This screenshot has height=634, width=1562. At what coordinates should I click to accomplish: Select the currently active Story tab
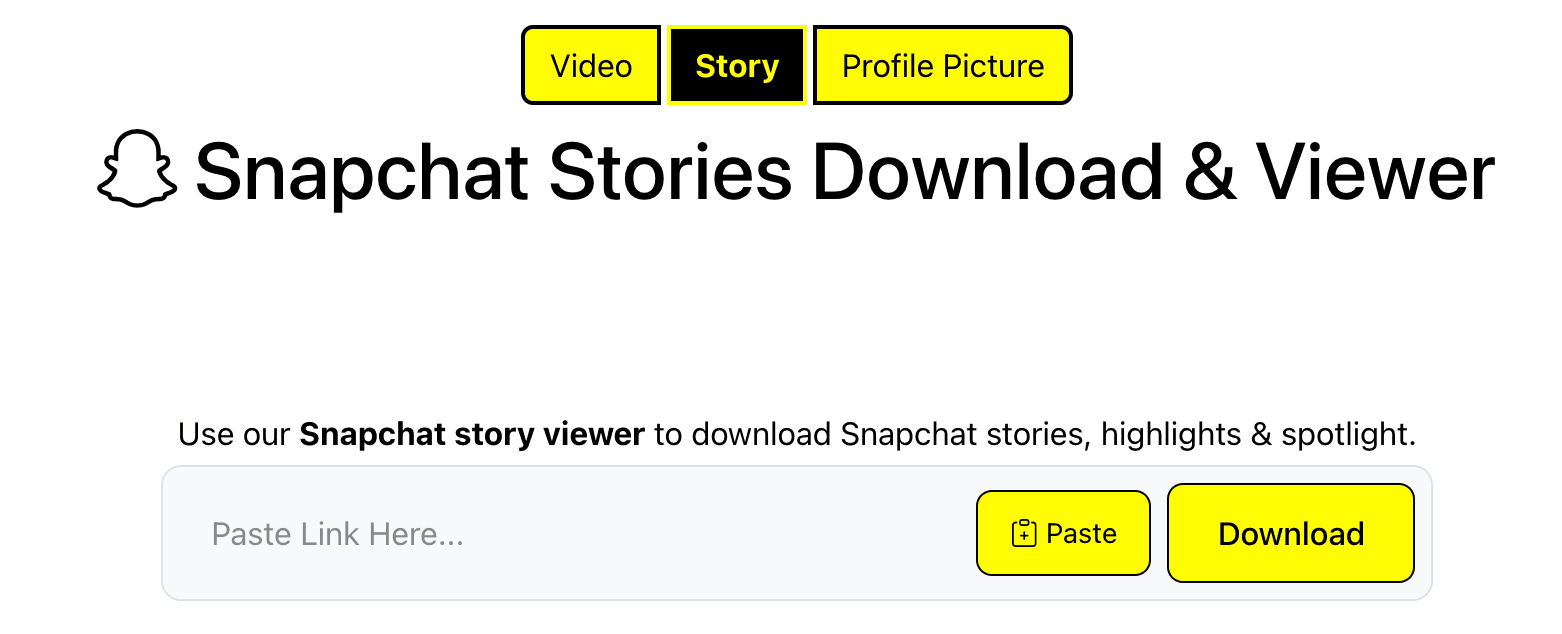(x=736, y=64)
